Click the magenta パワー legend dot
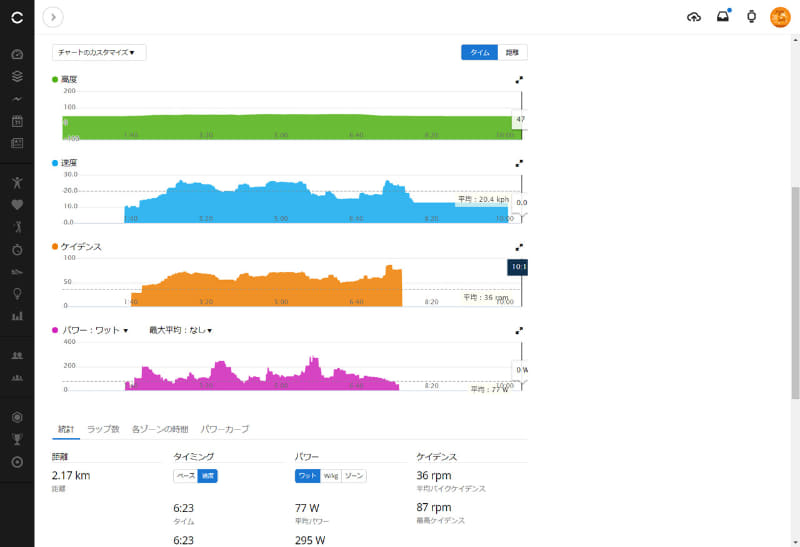The height and width of the screenshot is (547, 800). click(x=55, y=330)
